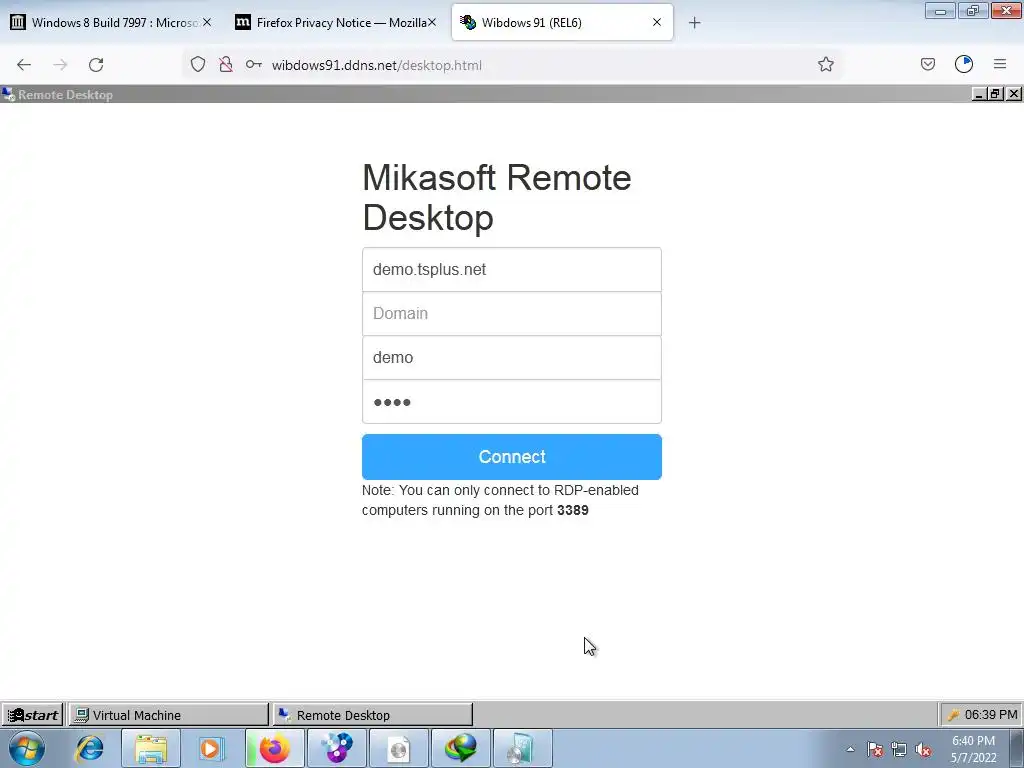Click the insecure connection lock icon
This screenshot has width=1024, height=768.
[x=226, y=65]
